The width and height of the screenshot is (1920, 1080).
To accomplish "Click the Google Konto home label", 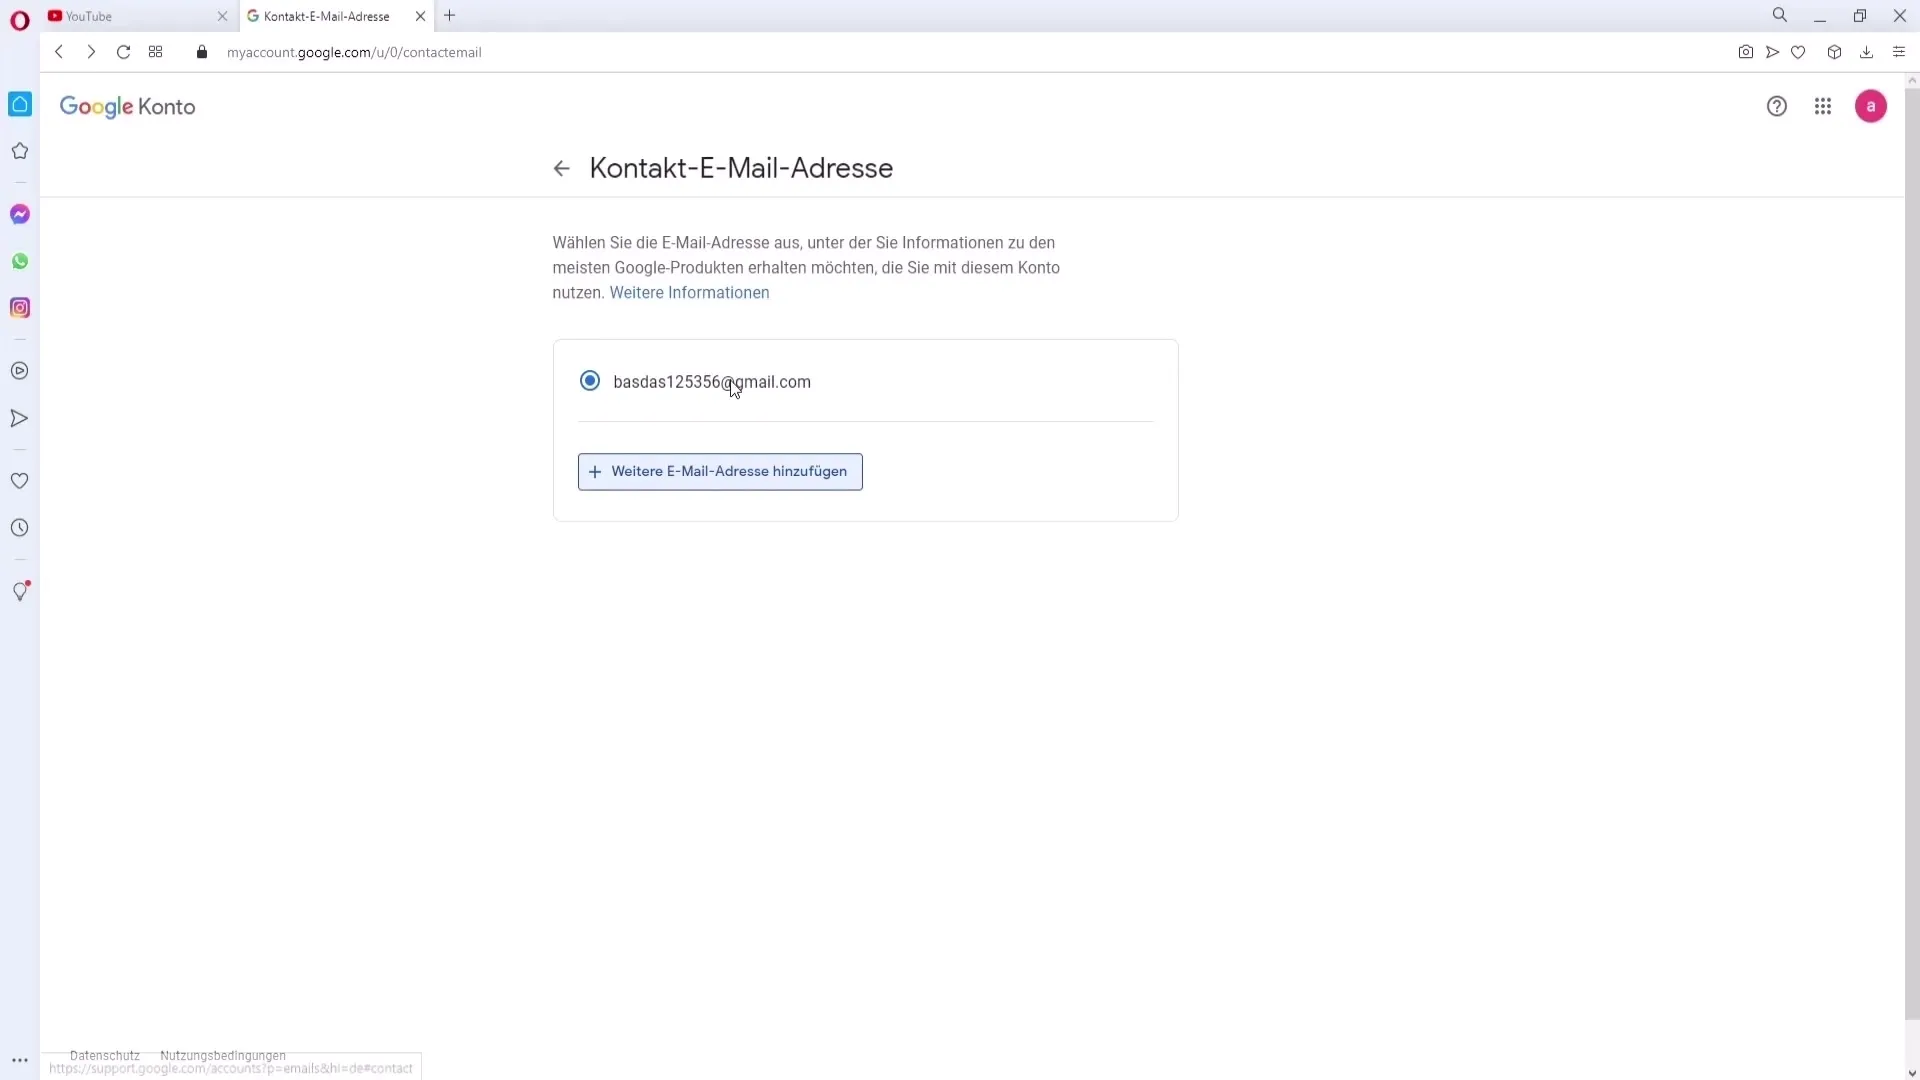I will 127,105.
